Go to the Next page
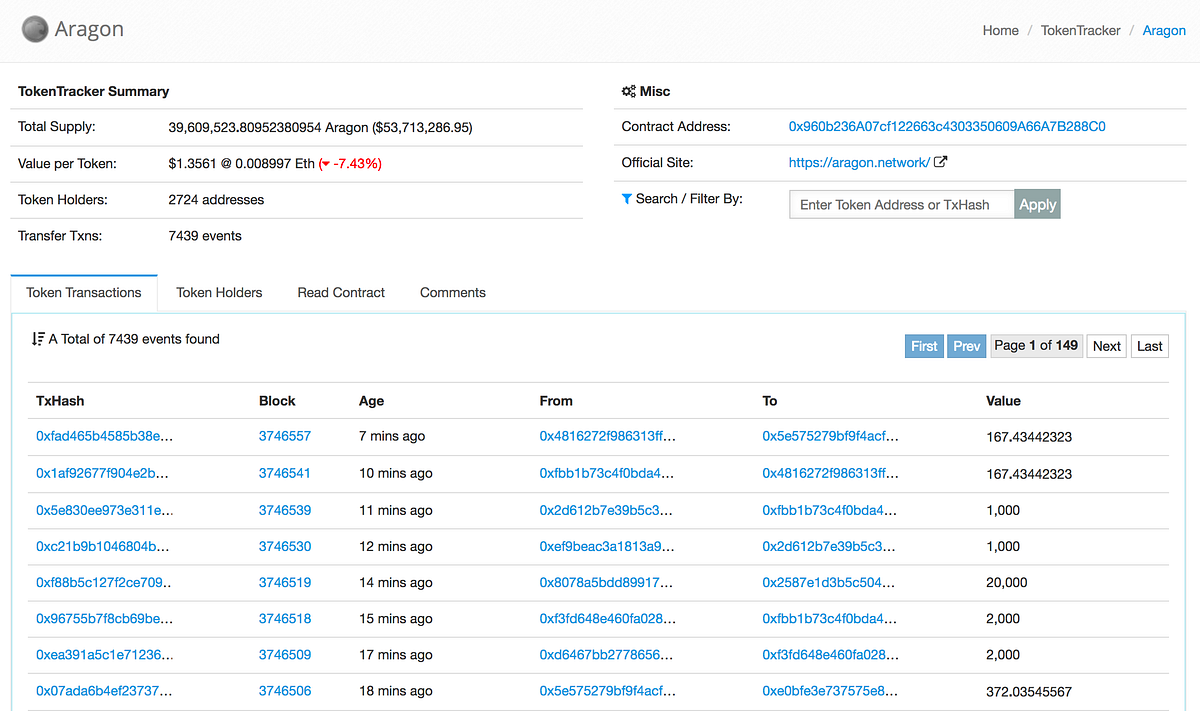This screenshot has height=711, width=1200. [x=1107, y=346]
